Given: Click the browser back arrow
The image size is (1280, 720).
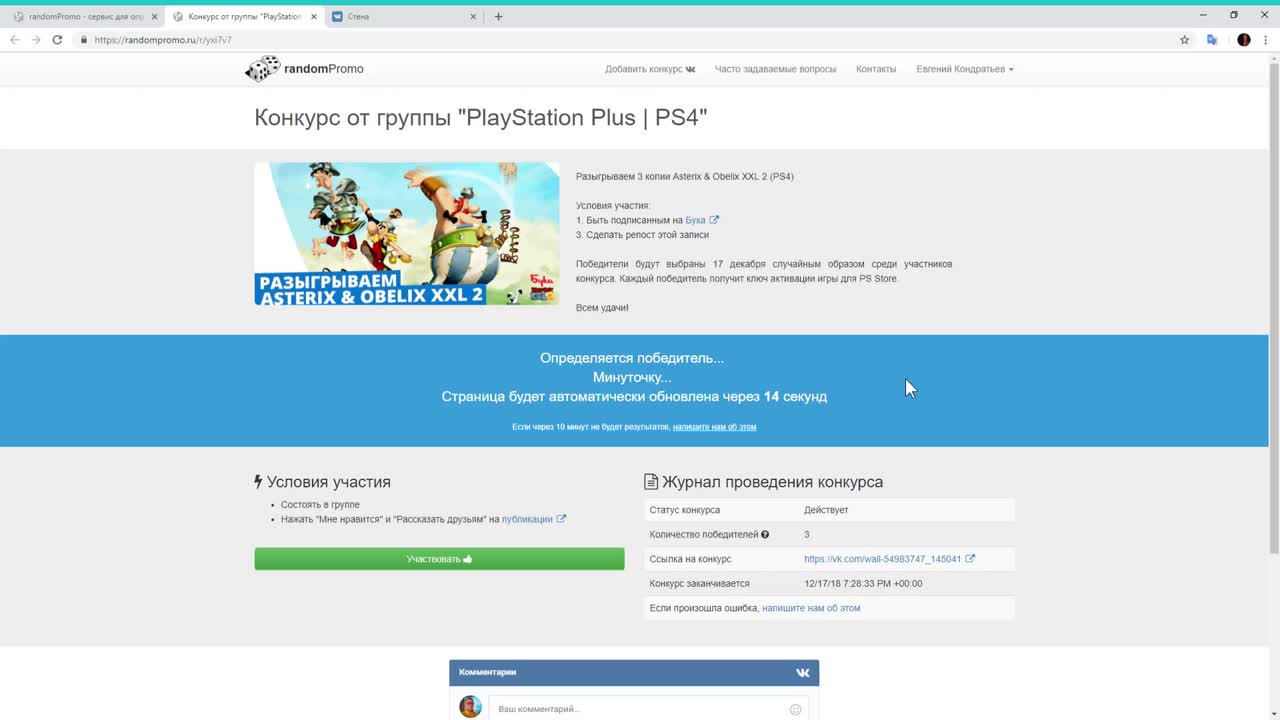Looking at the screenshot, I should point(14,40).
